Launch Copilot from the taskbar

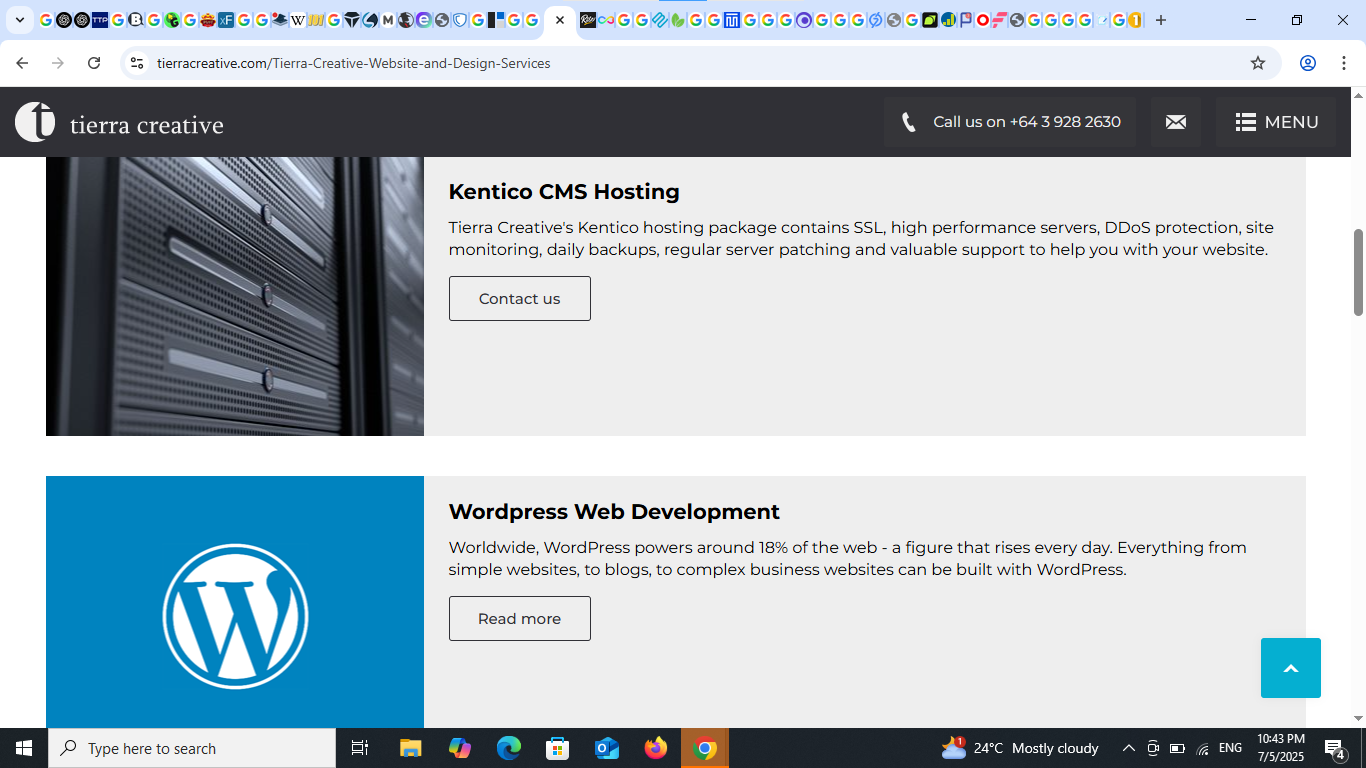(x=460, y=748)
